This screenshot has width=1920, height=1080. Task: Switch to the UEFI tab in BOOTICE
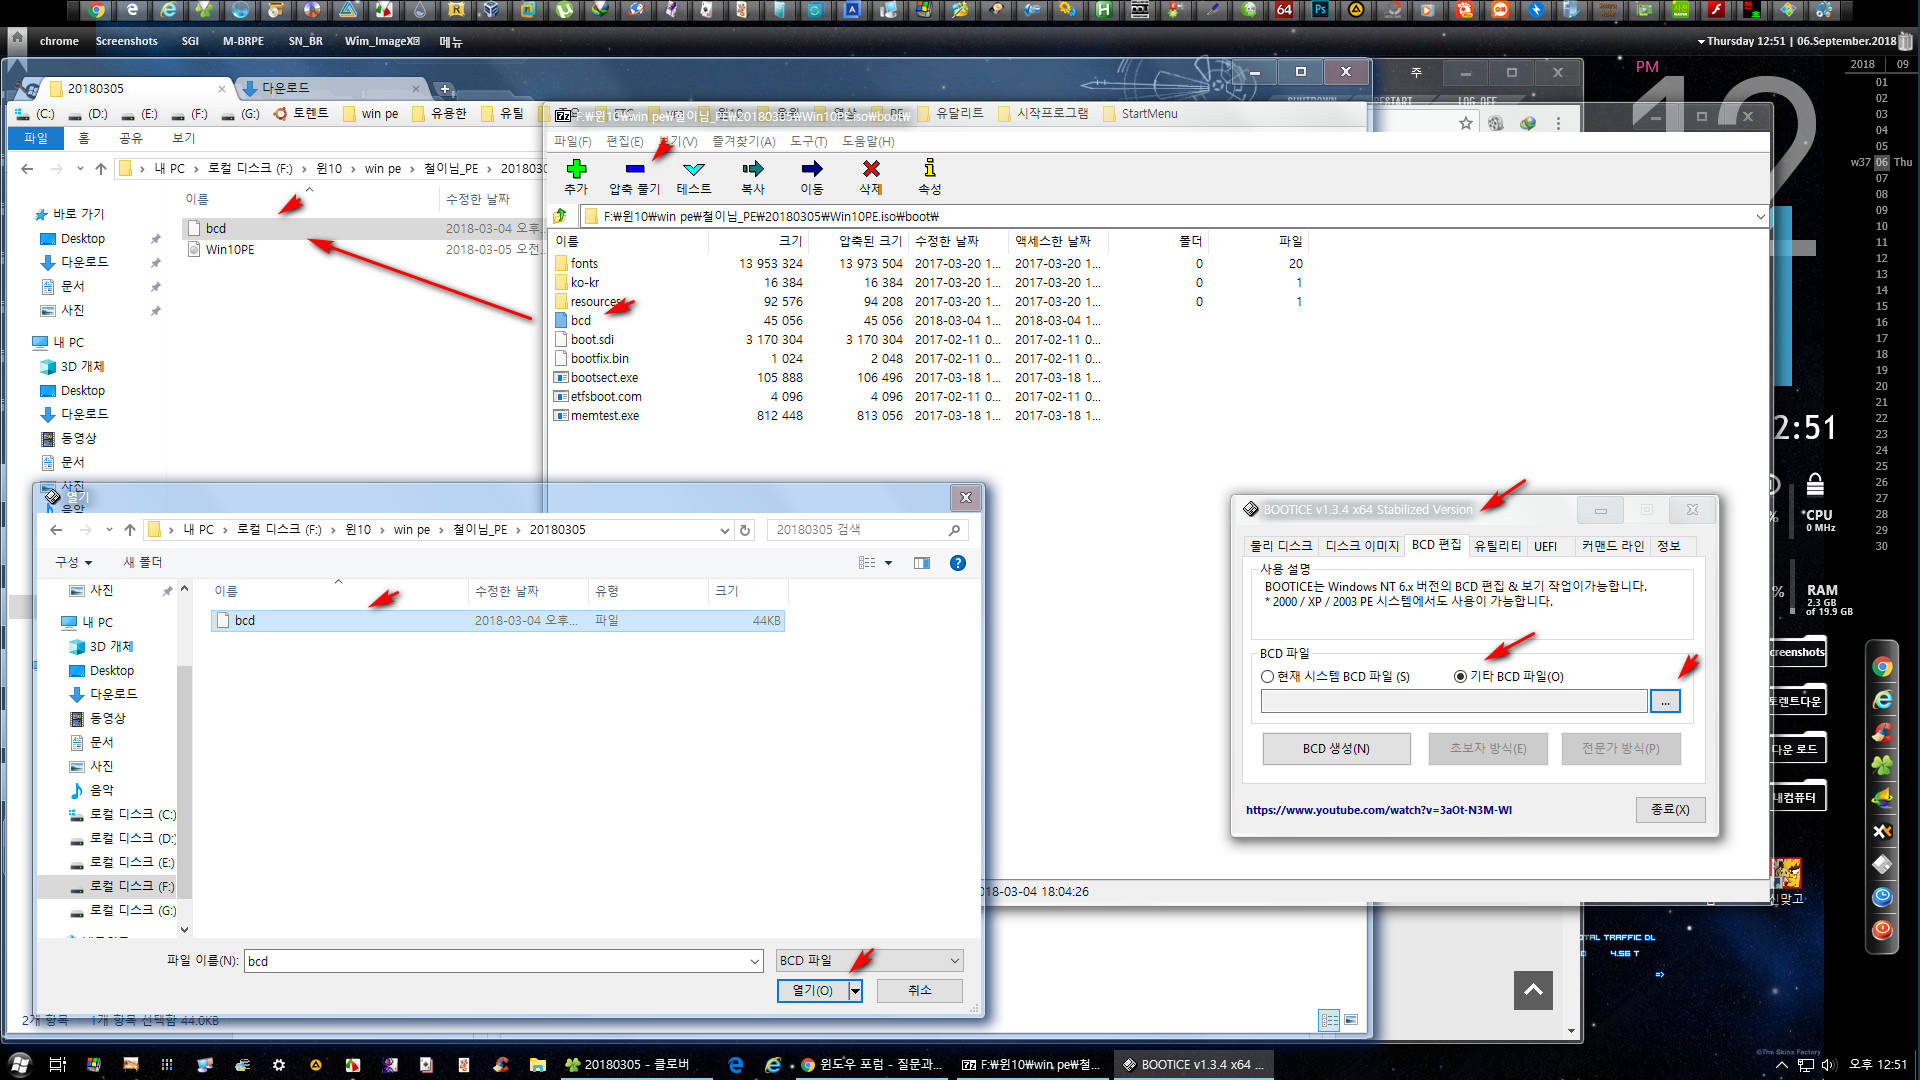(x=1545, y=546)
